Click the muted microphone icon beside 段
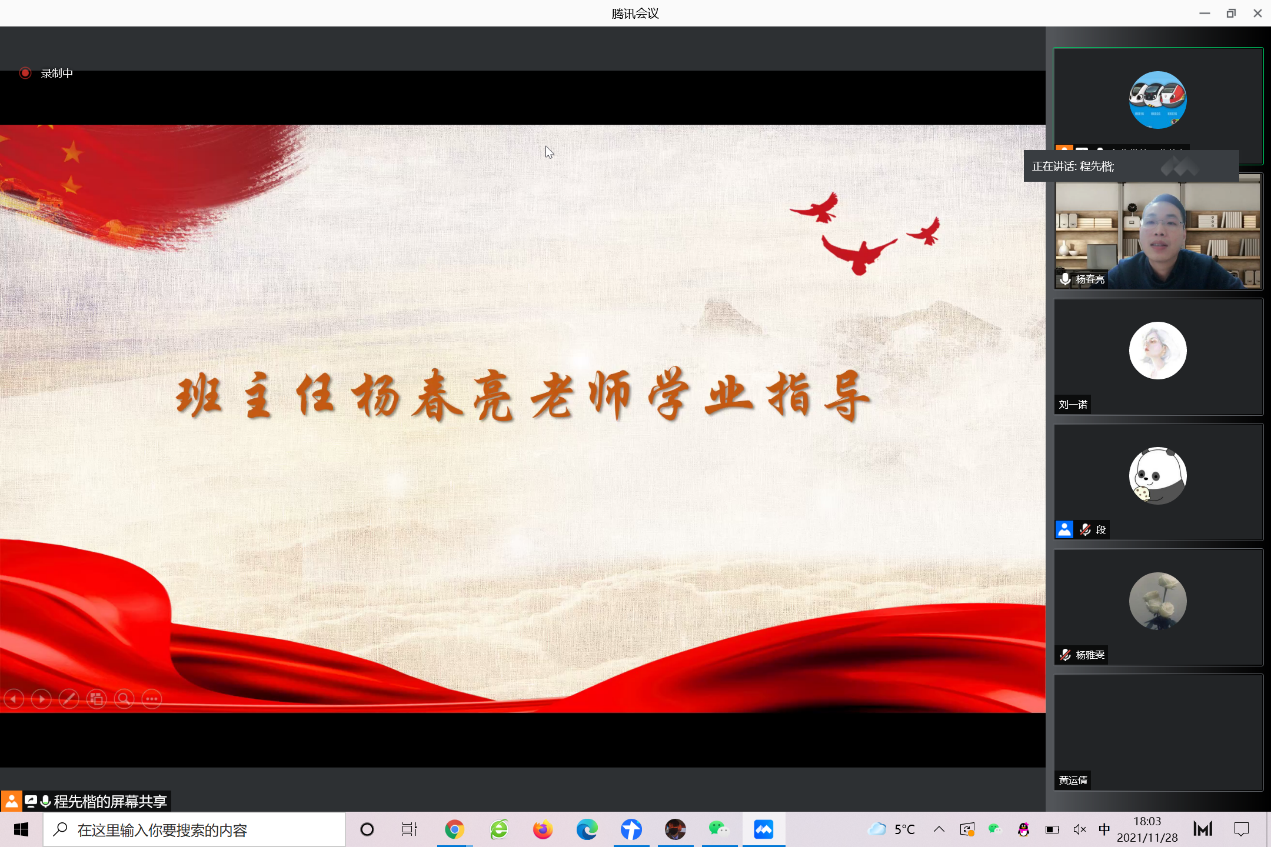The height and width of the screenshot is (847, 1271). [1085, 530]
